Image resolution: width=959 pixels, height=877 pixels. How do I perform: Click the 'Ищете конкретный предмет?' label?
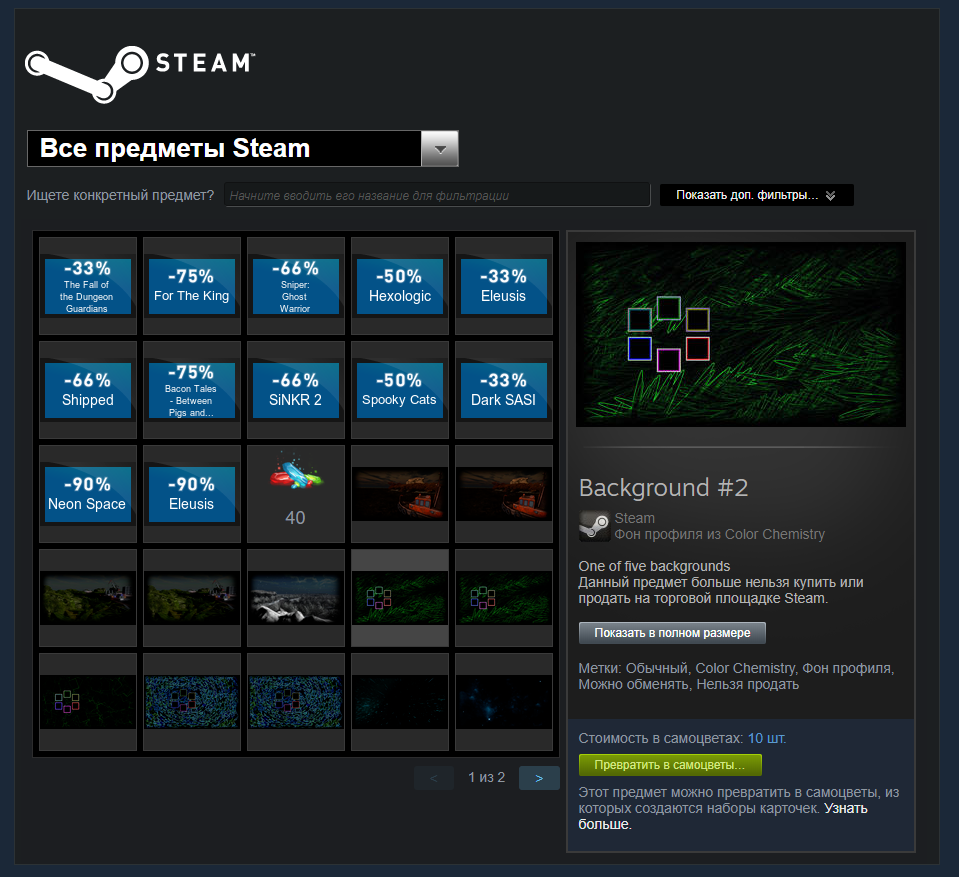(120, 195)
